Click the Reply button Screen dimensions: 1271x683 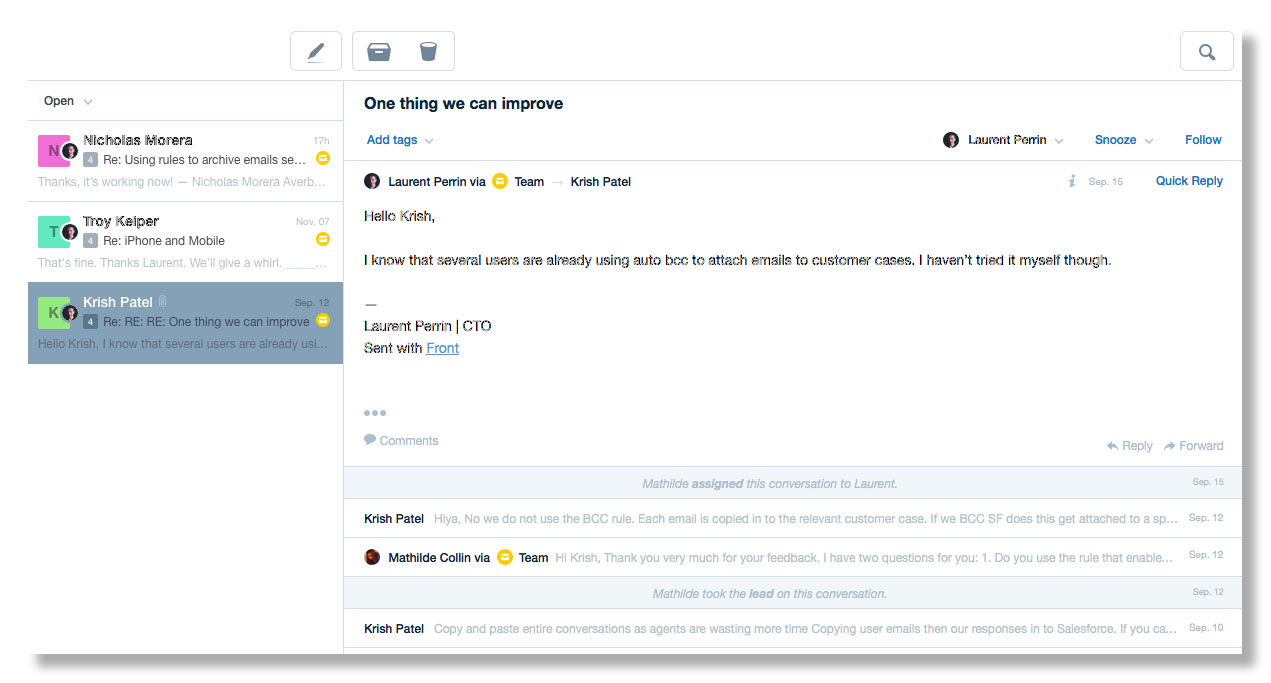click(1129, 446)
